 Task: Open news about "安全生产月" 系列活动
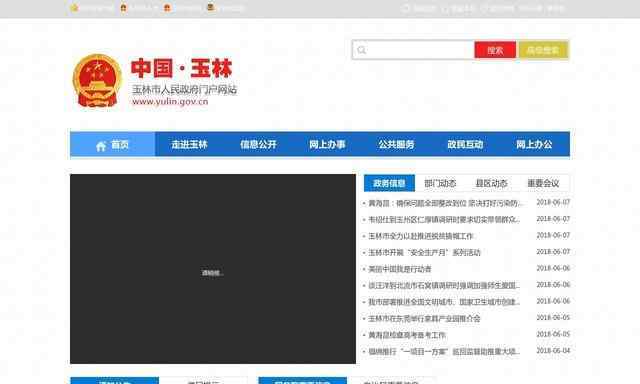click(x=424, y=253)
